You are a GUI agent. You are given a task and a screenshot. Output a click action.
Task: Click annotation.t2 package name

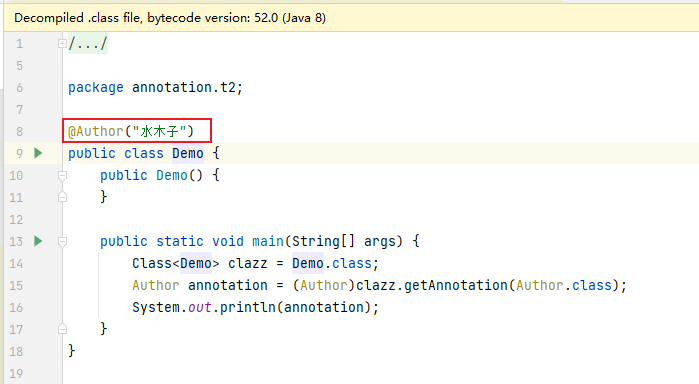click(184, 87)
